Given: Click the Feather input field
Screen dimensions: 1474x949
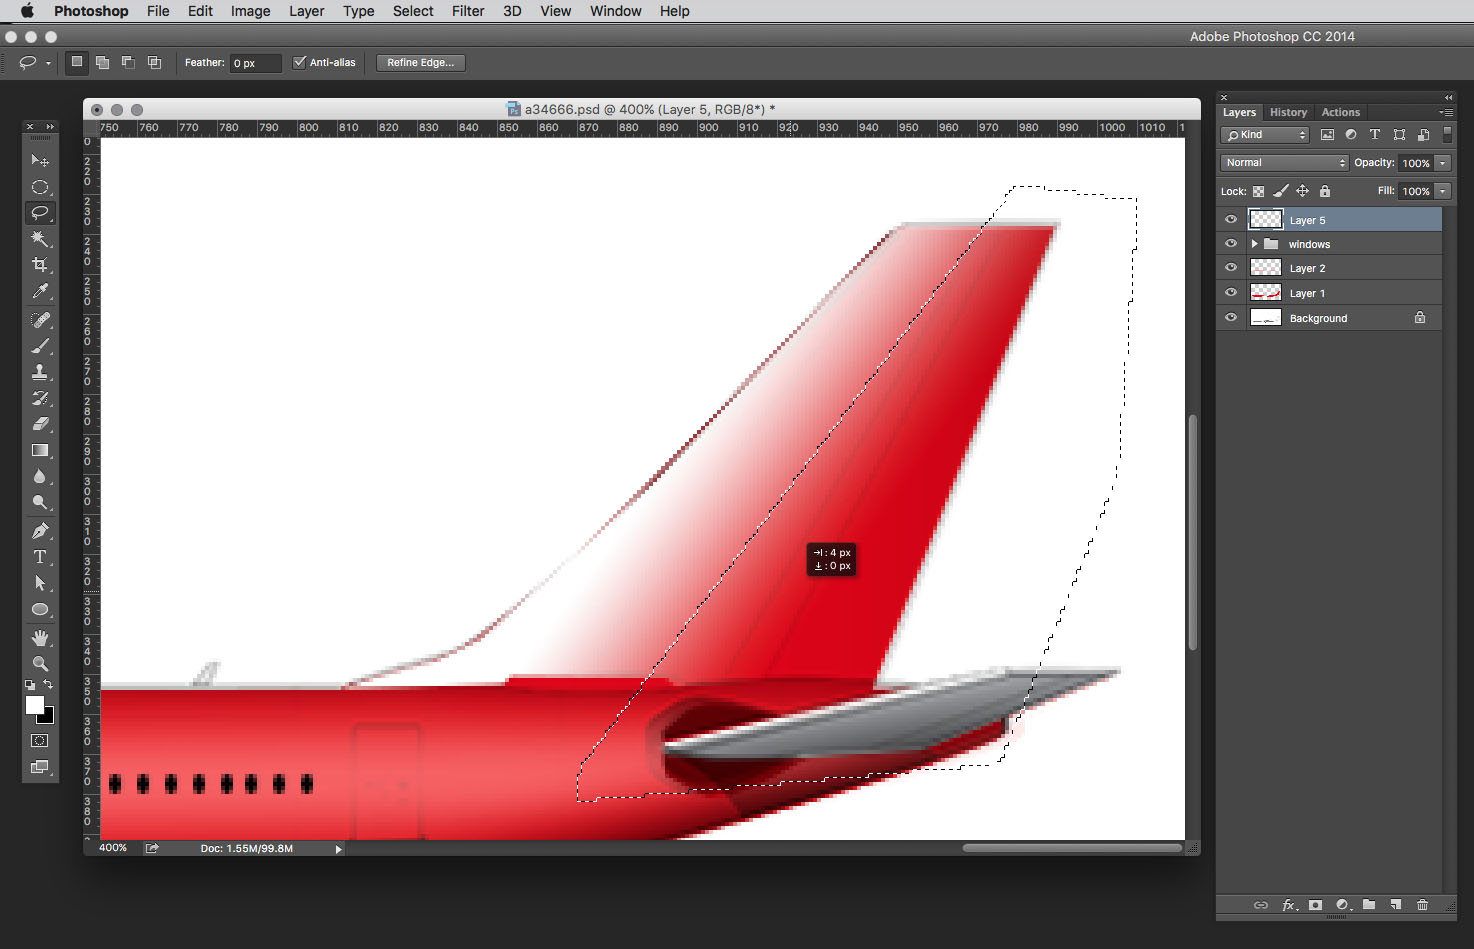Looking at the screenshot, I should [255, 63].
